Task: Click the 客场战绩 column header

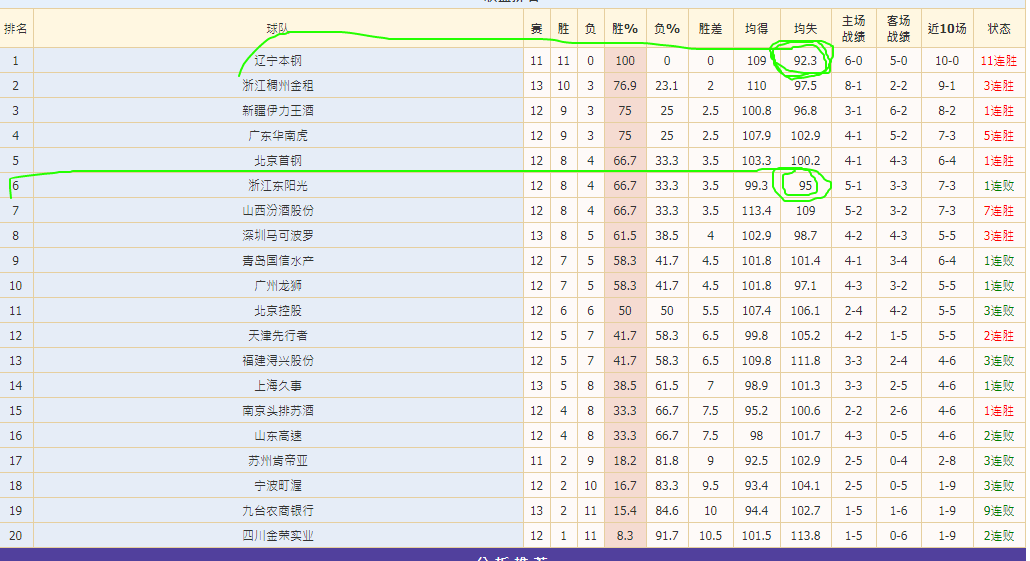Action: coord(898,28)
